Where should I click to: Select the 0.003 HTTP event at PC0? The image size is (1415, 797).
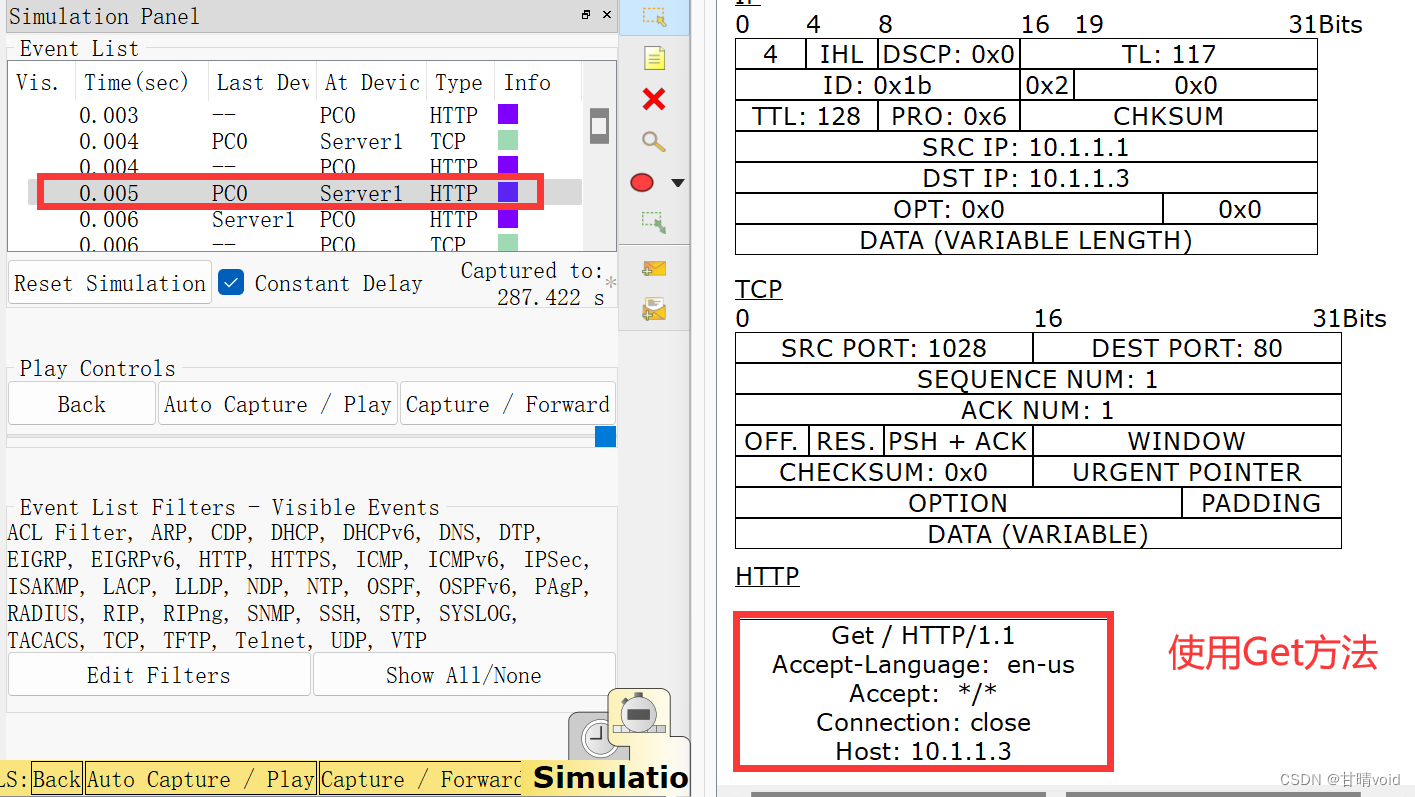click(295, 115)
